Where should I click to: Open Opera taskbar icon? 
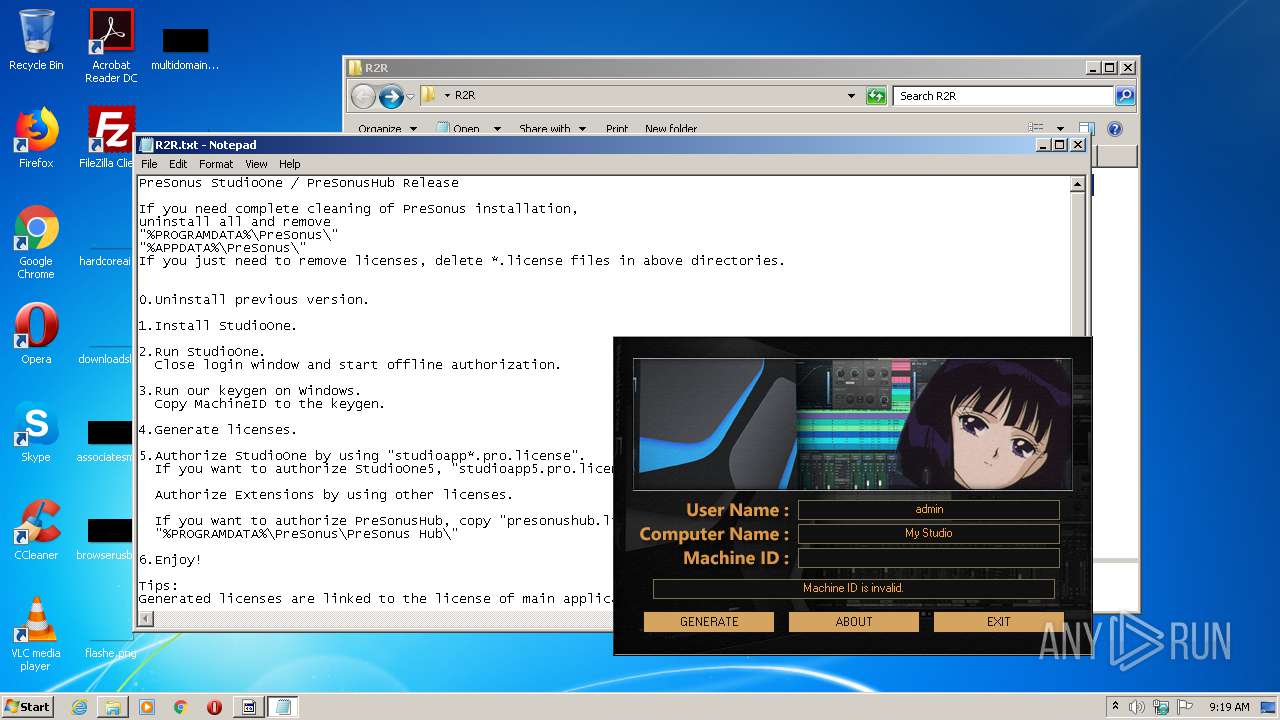[214, 707]
